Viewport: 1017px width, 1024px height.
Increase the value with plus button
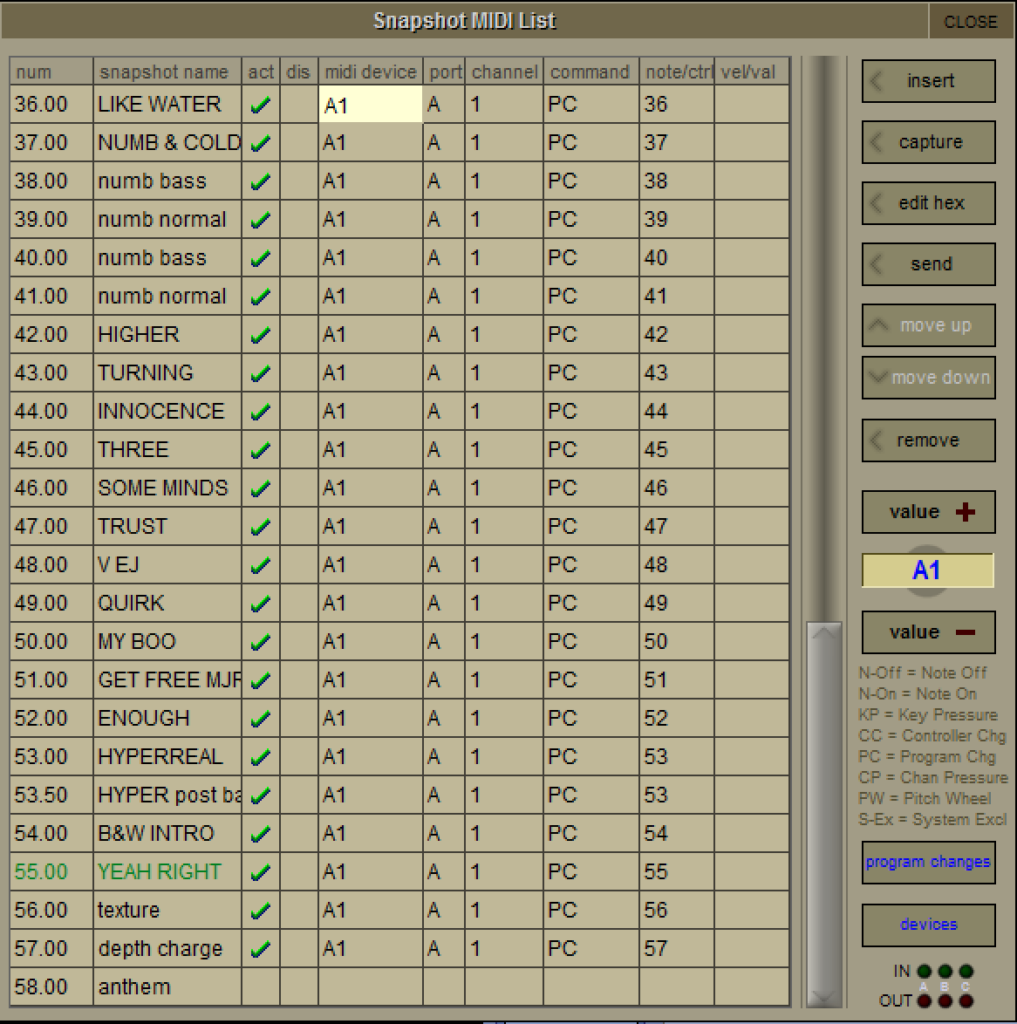pos(928,512)
